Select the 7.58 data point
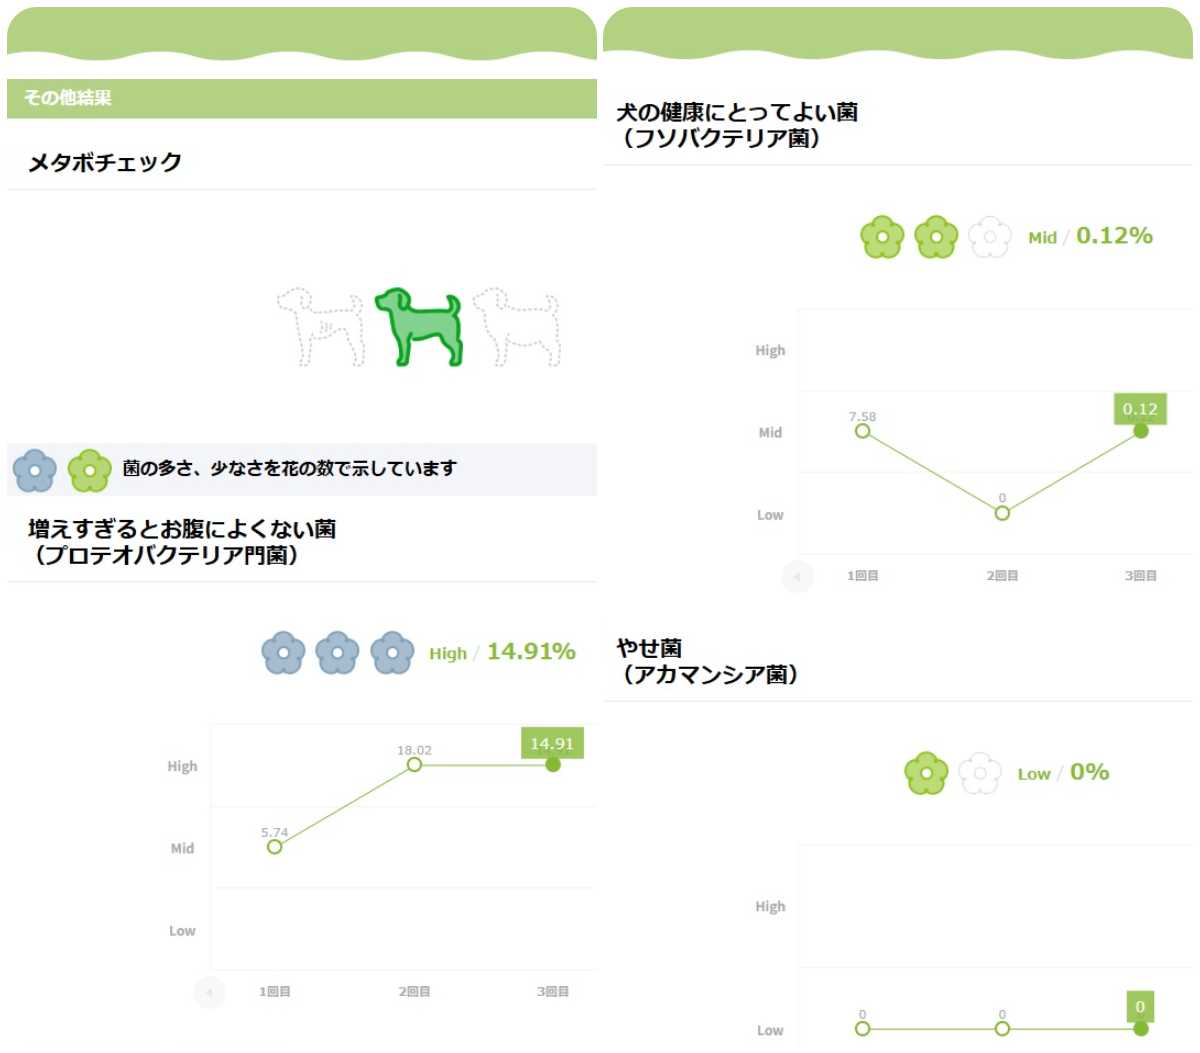Viewport: 1200px width, 1053px height. click(x=862, y=432)
